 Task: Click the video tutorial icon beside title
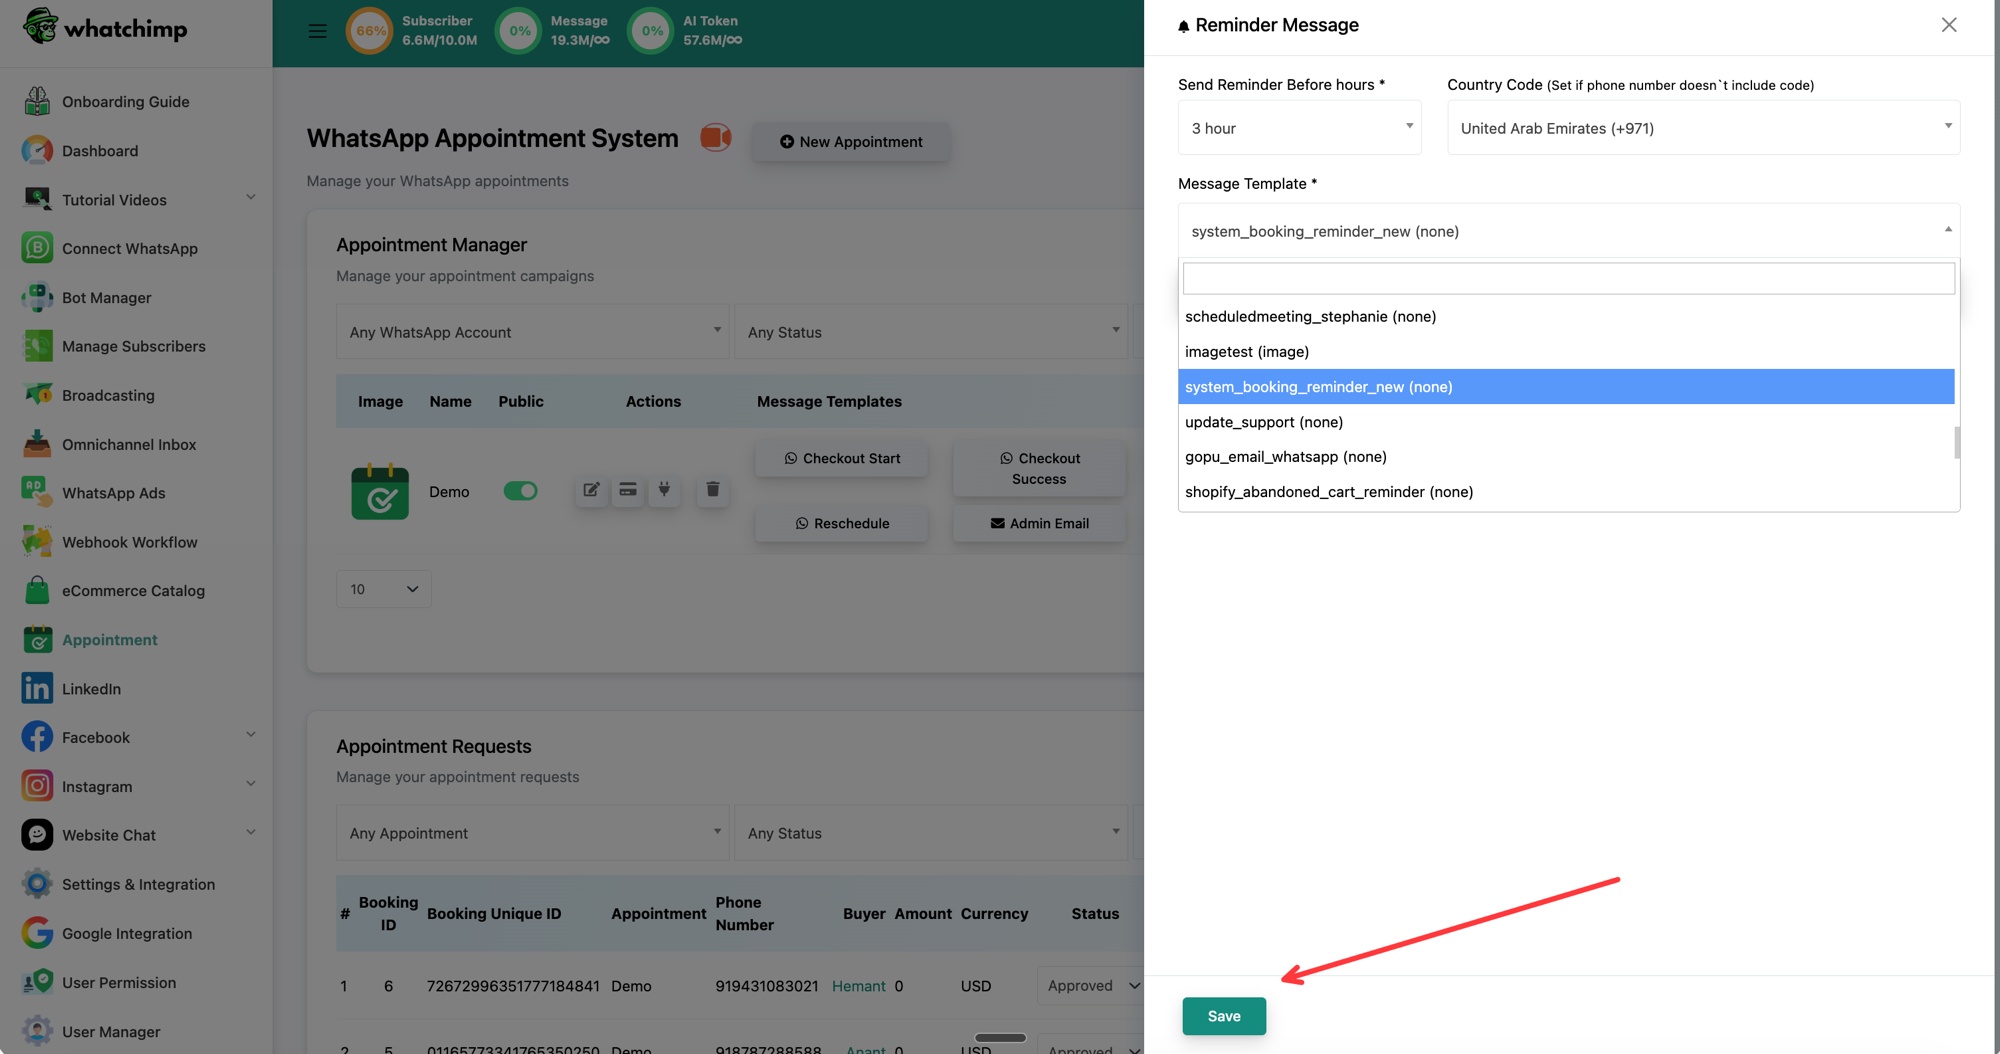716,137
